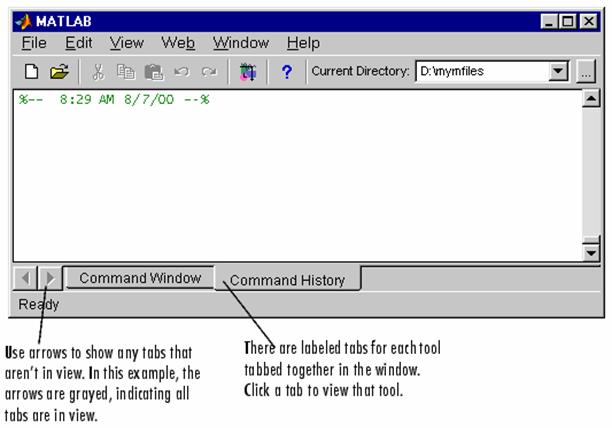Launch Simulink from the toolbar icon

pyautogui.click(x=248, y=72)
